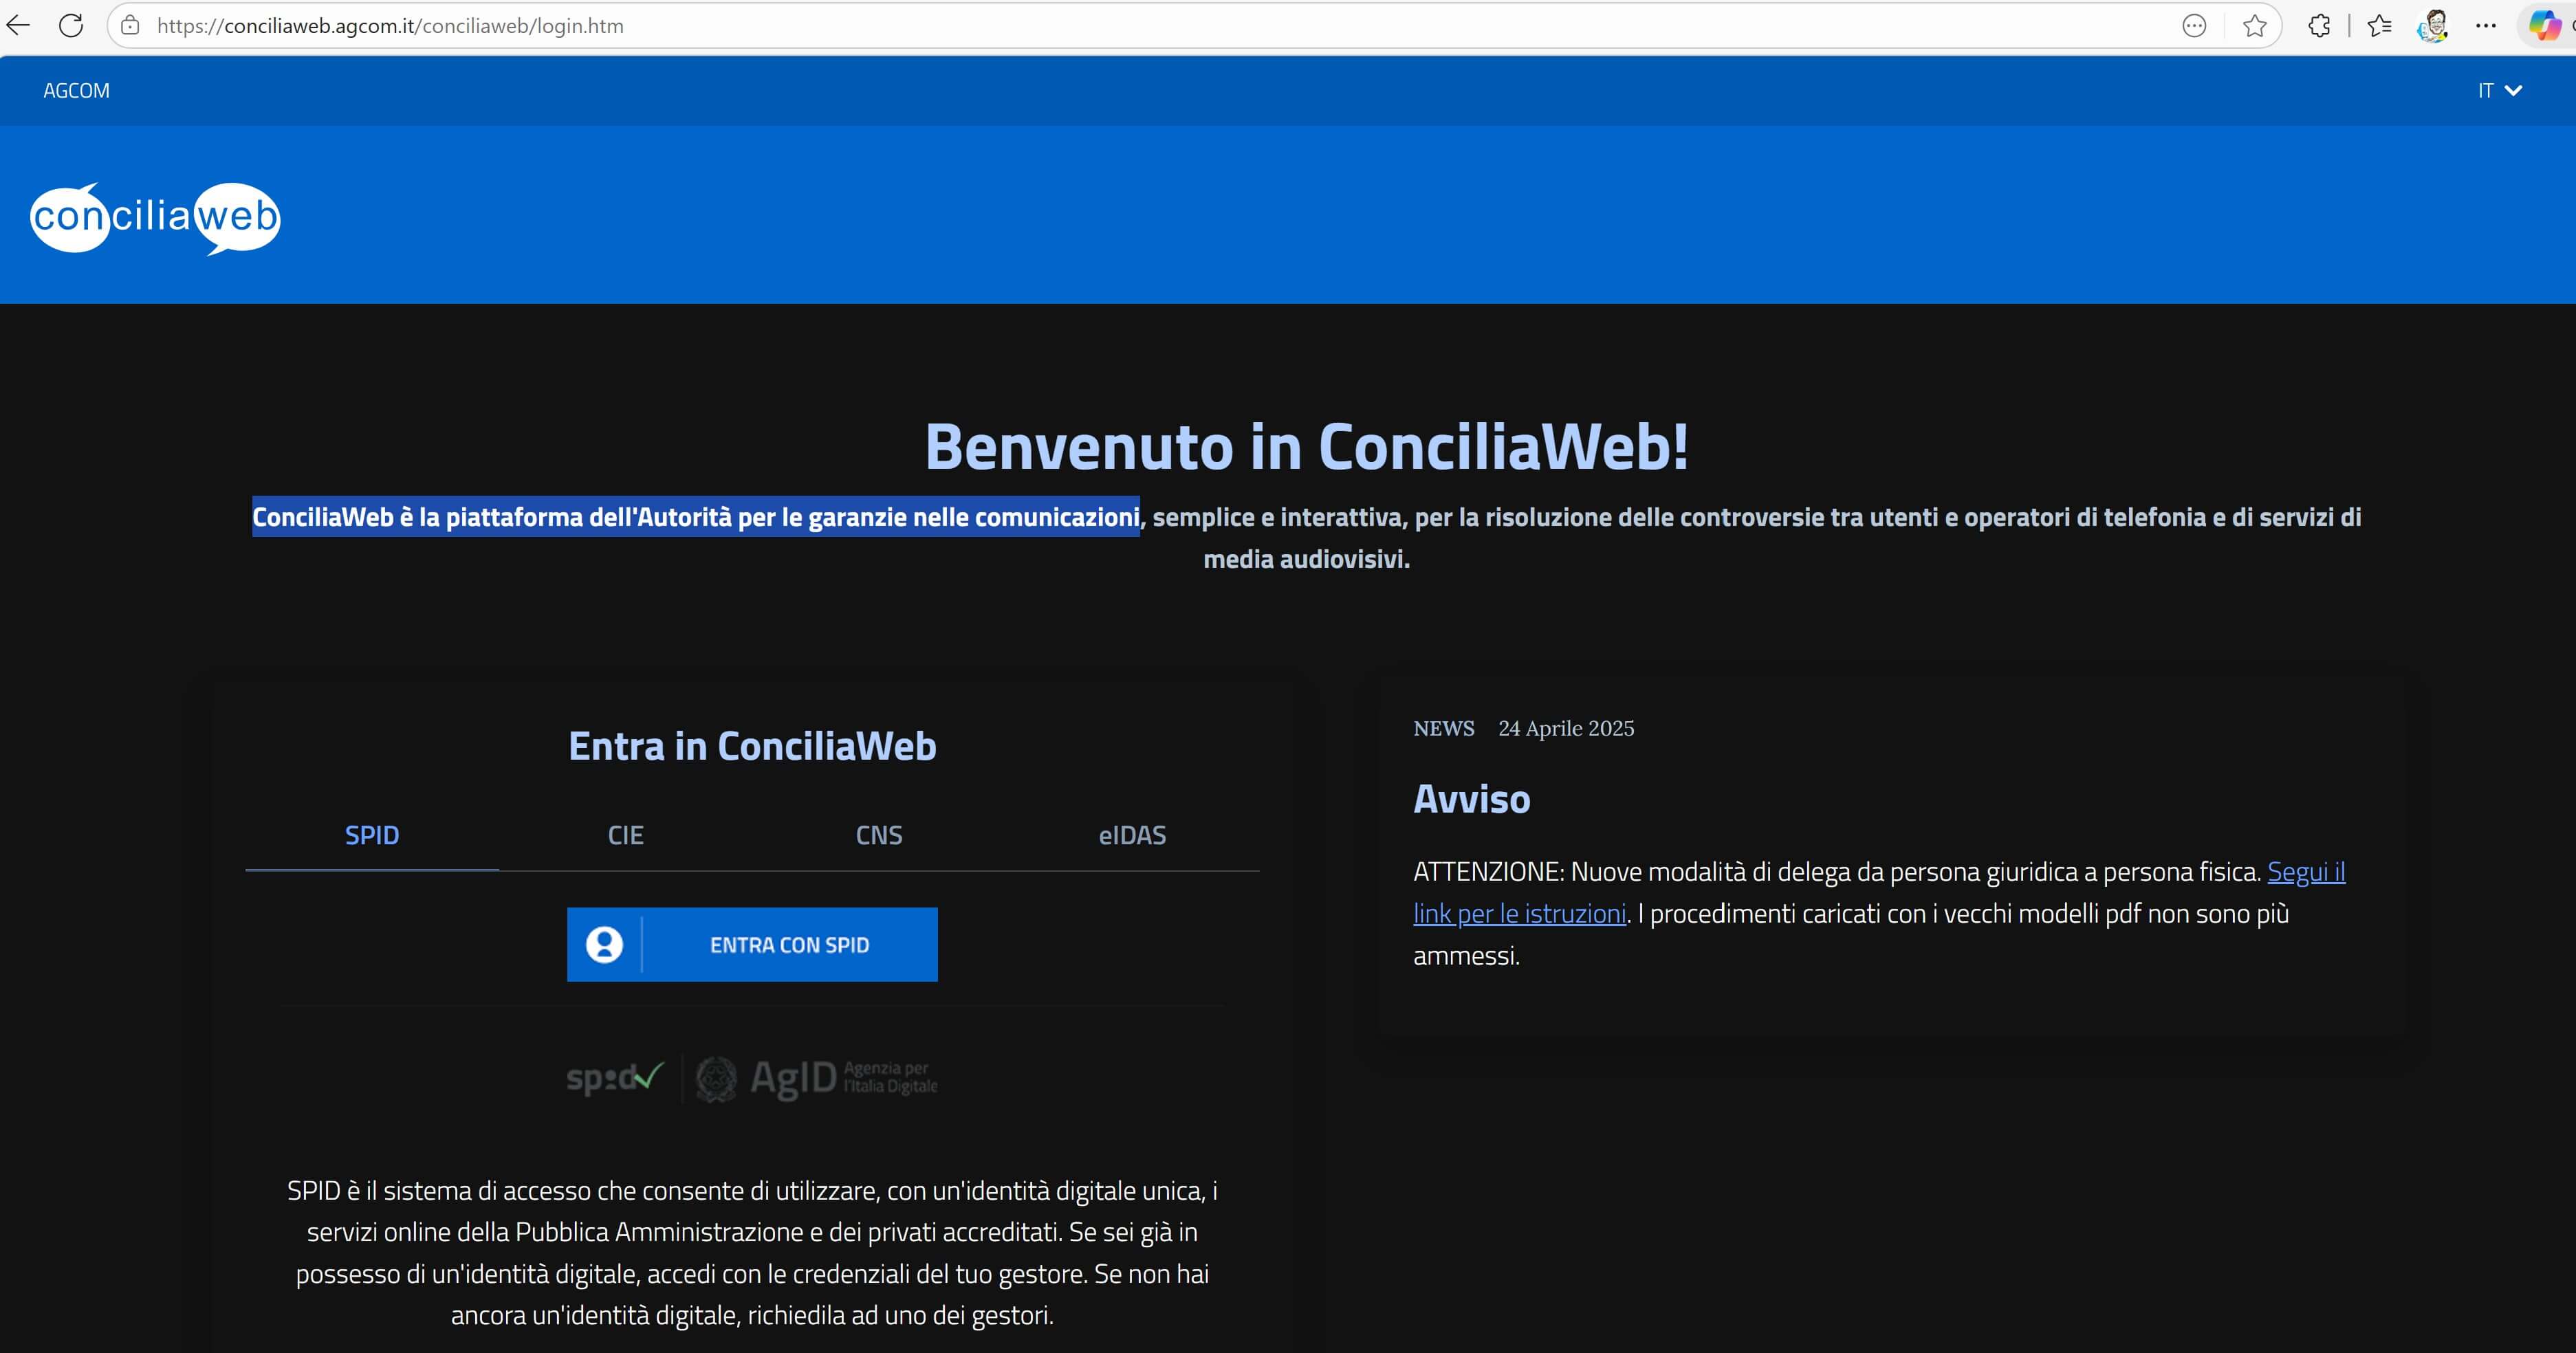The width and height of the screenshot is (2576, 1353).
Task: Click the browser profile avatar
Action: click(2433, 26)
